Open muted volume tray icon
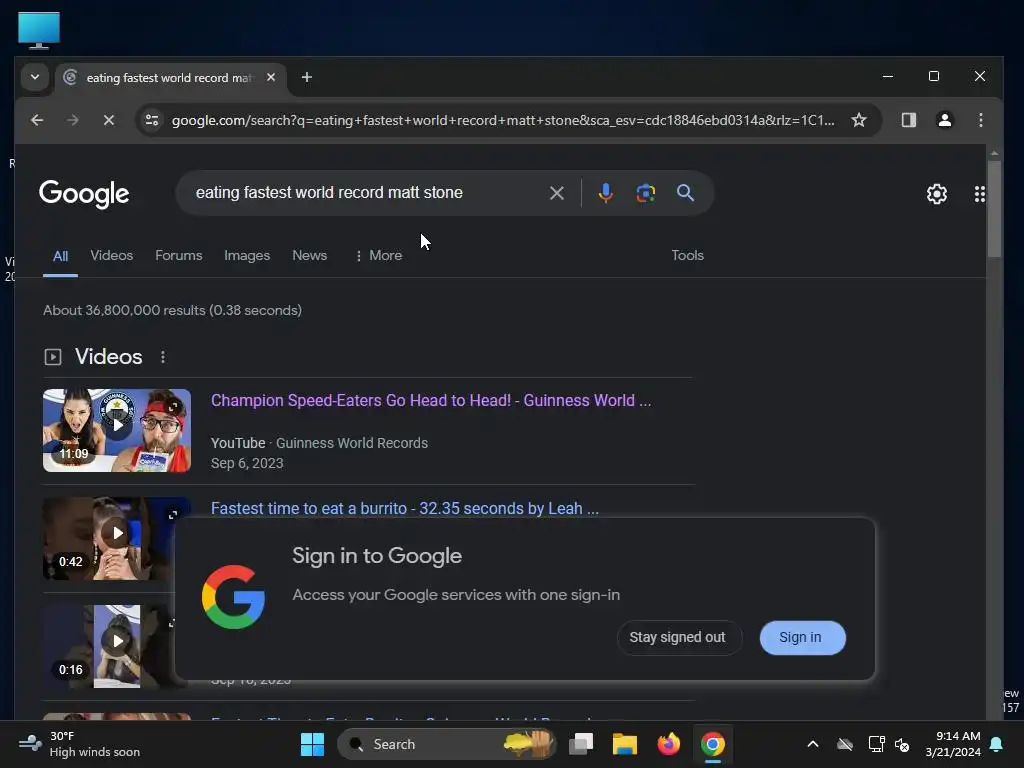The image size is (1024, 768). tap(903, 744)
